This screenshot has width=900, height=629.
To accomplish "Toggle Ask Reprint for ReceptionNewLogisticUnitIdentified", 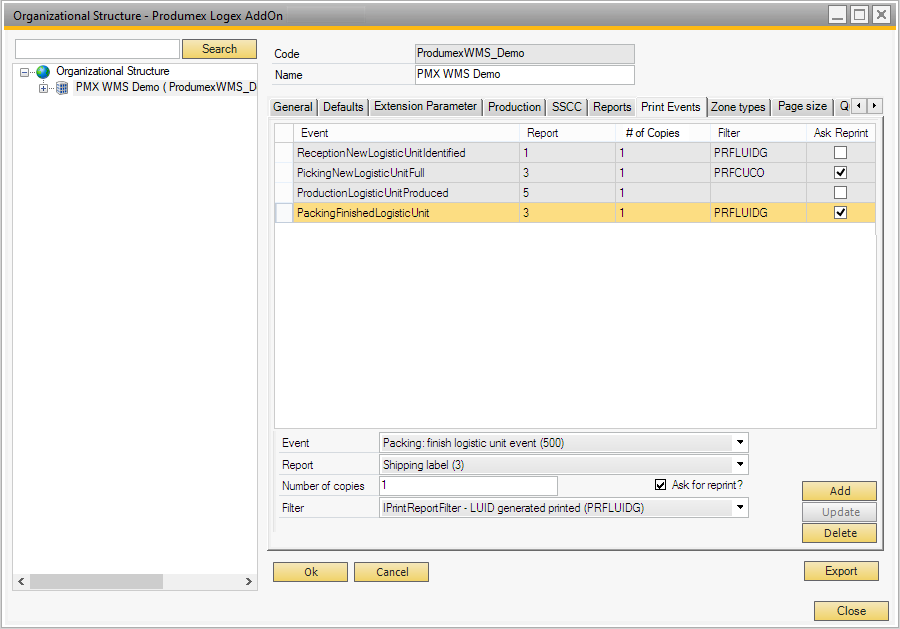I will (x=840, y=153).
